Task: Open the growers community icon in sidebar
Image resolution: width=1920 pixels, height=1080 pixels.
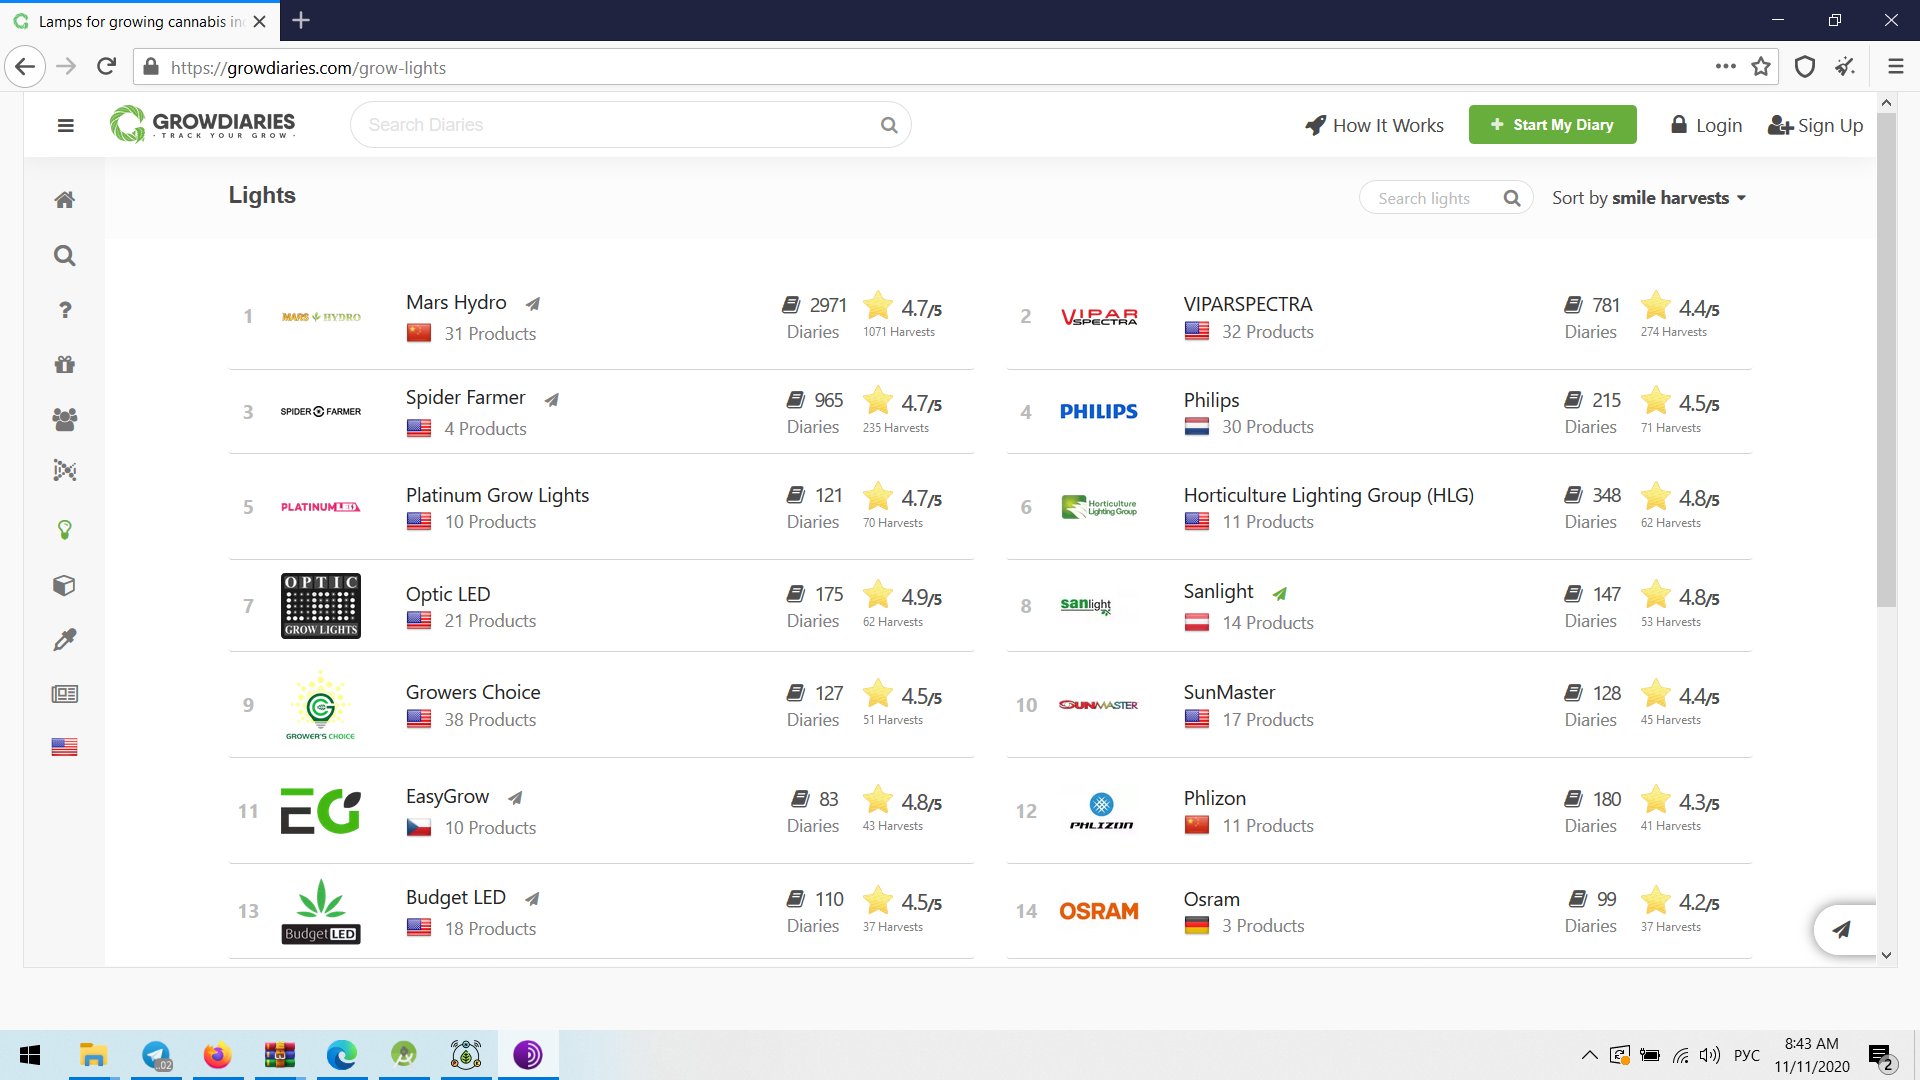Action: pyautogui.click(x=65, y=420)
